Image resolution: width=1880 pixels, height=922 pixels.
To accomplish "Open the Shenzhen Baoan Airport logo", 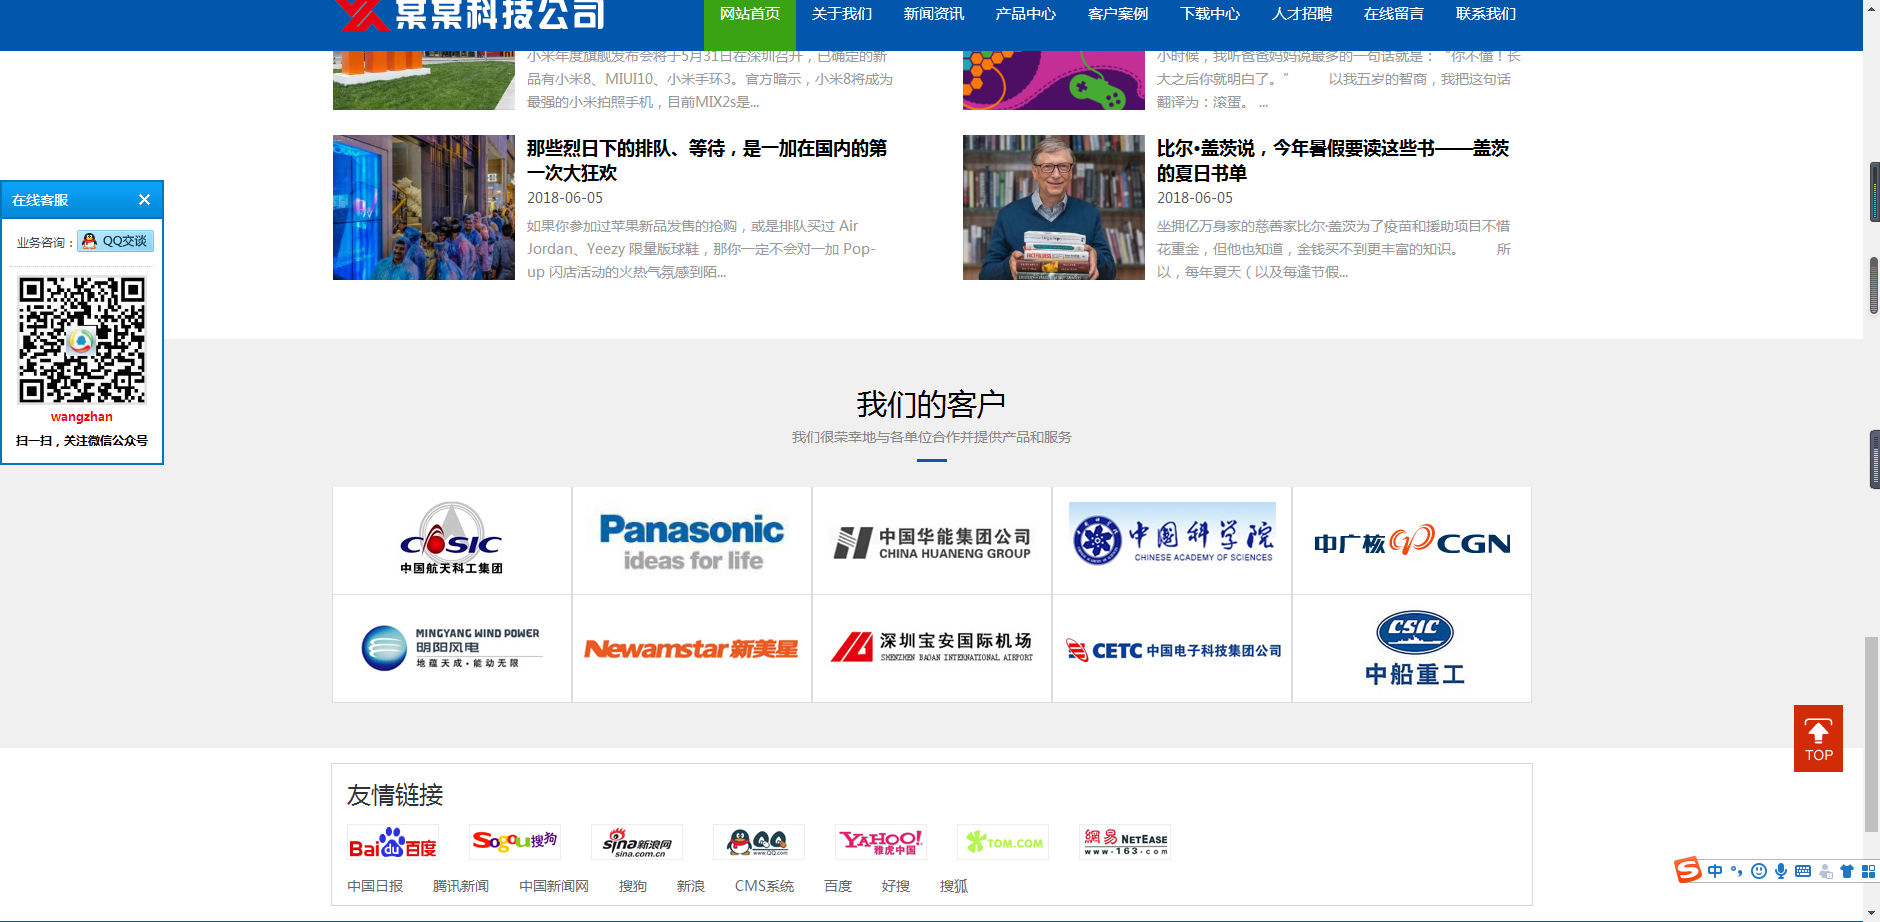I will (x=932, y=648).
